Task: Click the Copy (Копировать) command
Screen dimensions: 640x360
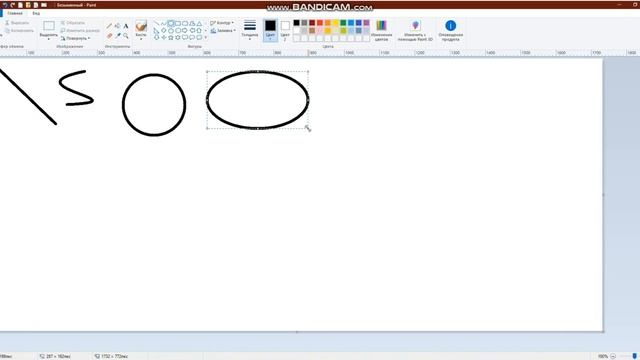Action: click(x=19, y=31)
